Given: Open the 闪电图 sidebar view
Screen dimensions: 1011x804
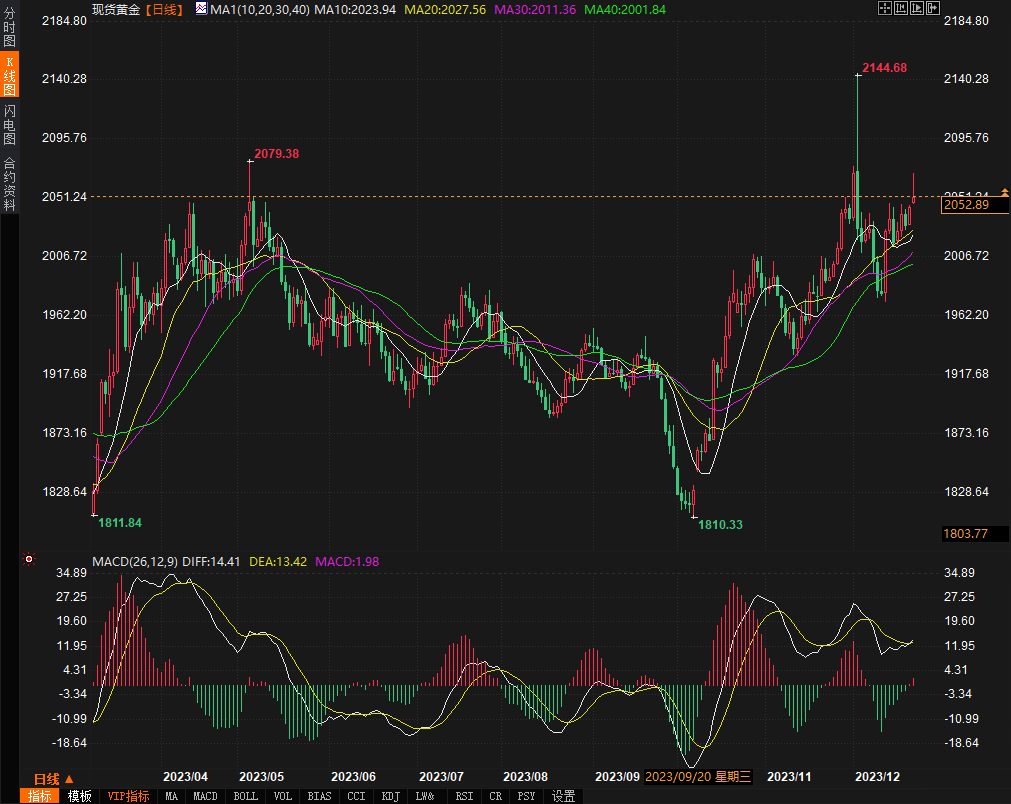Looking at the screenshot, I should tap(9, 124).
